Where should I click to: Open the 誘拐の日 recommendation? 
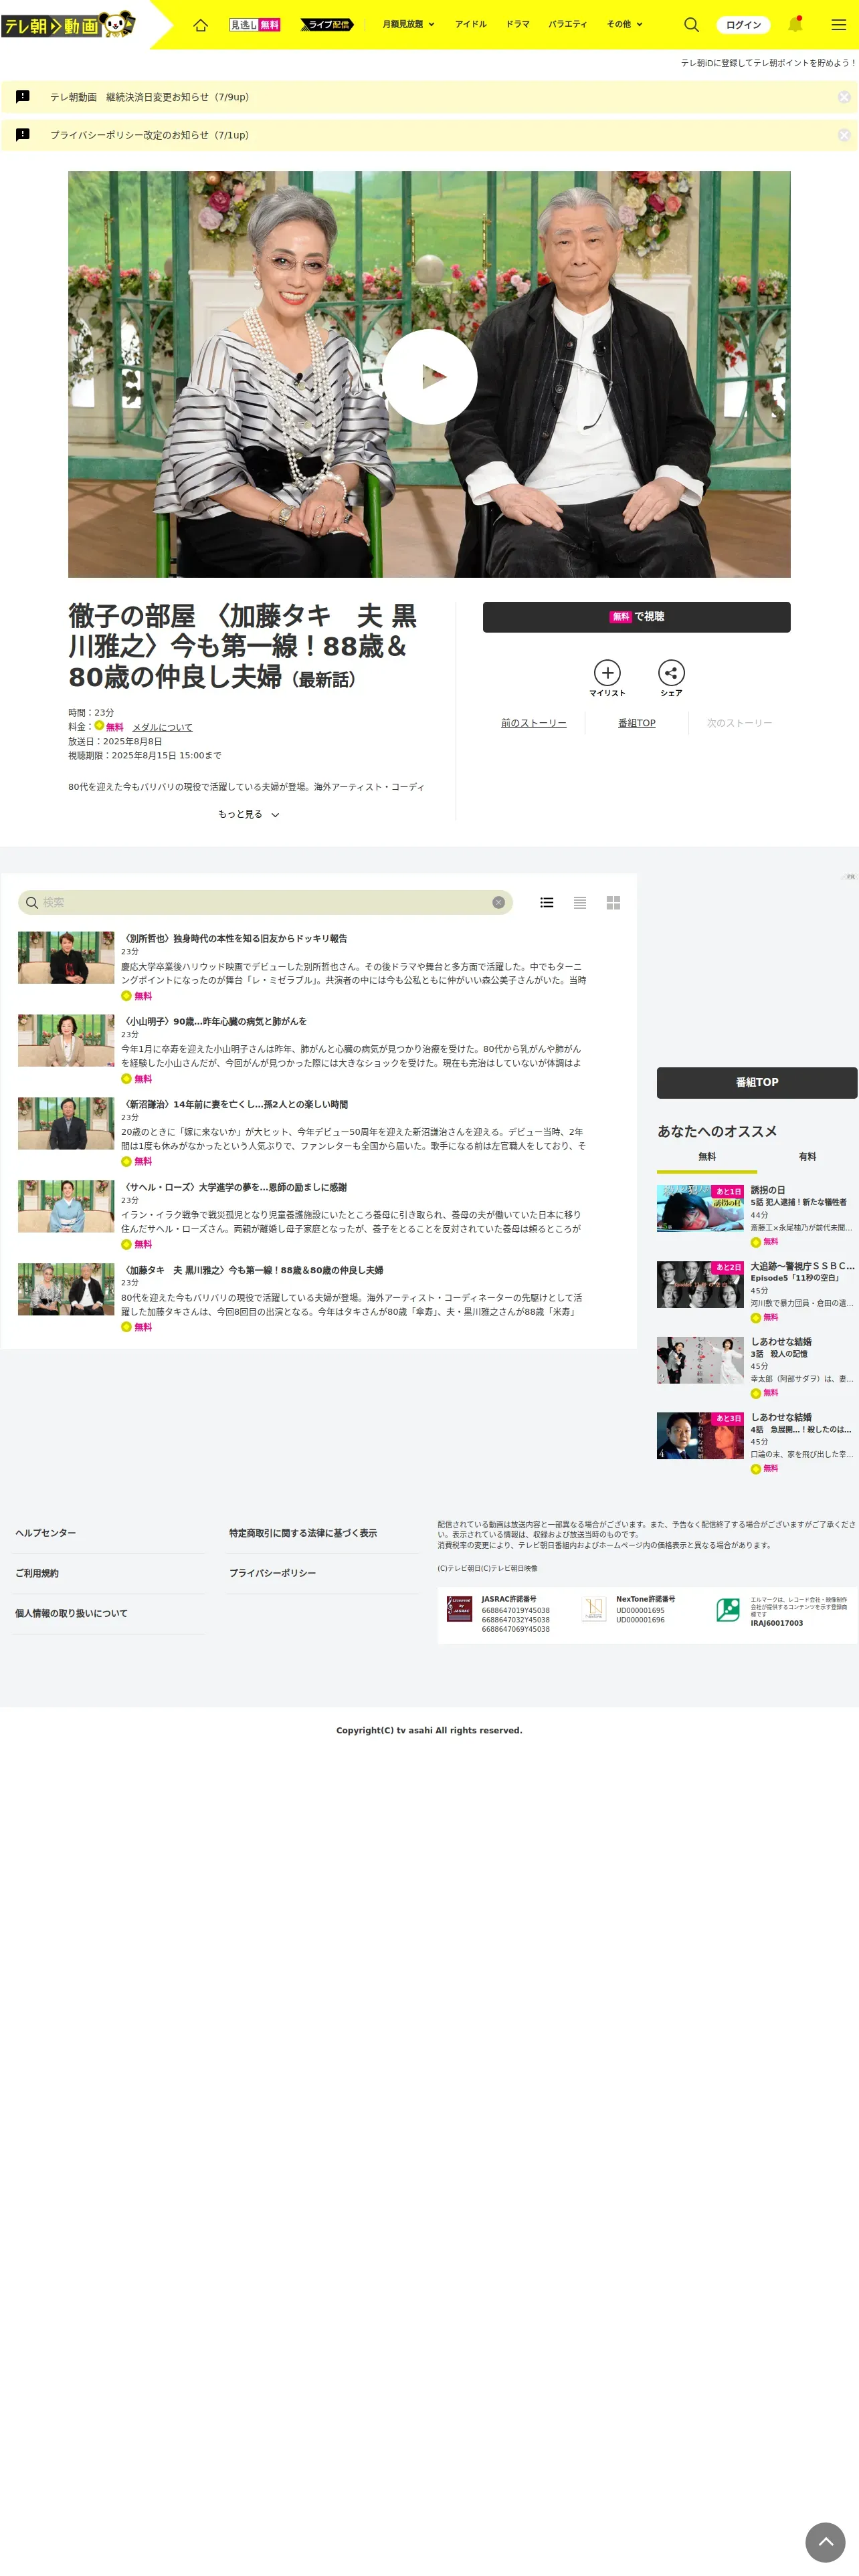(x=757, y=1215)
